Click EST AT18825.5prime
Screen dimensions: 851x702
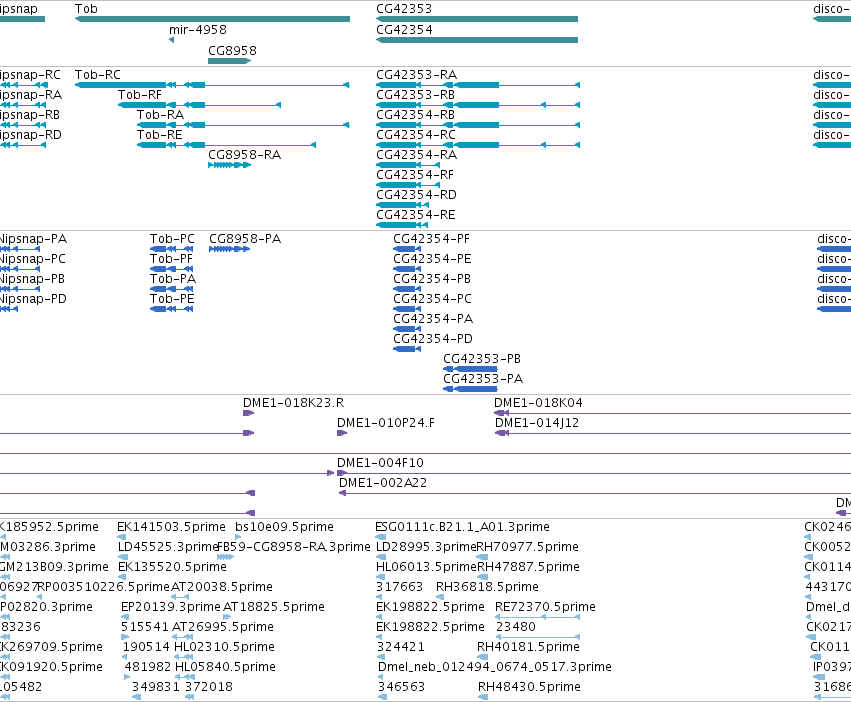[x=274, y=608]
